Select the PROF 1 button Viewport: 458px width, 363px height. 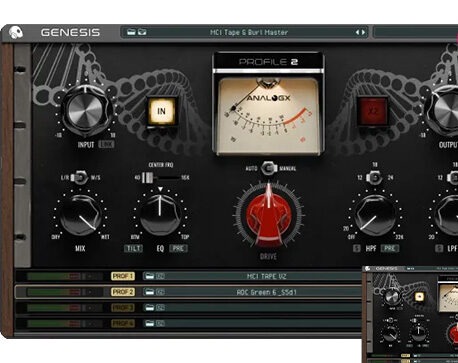pyautogui.click(x=123, y=276)
